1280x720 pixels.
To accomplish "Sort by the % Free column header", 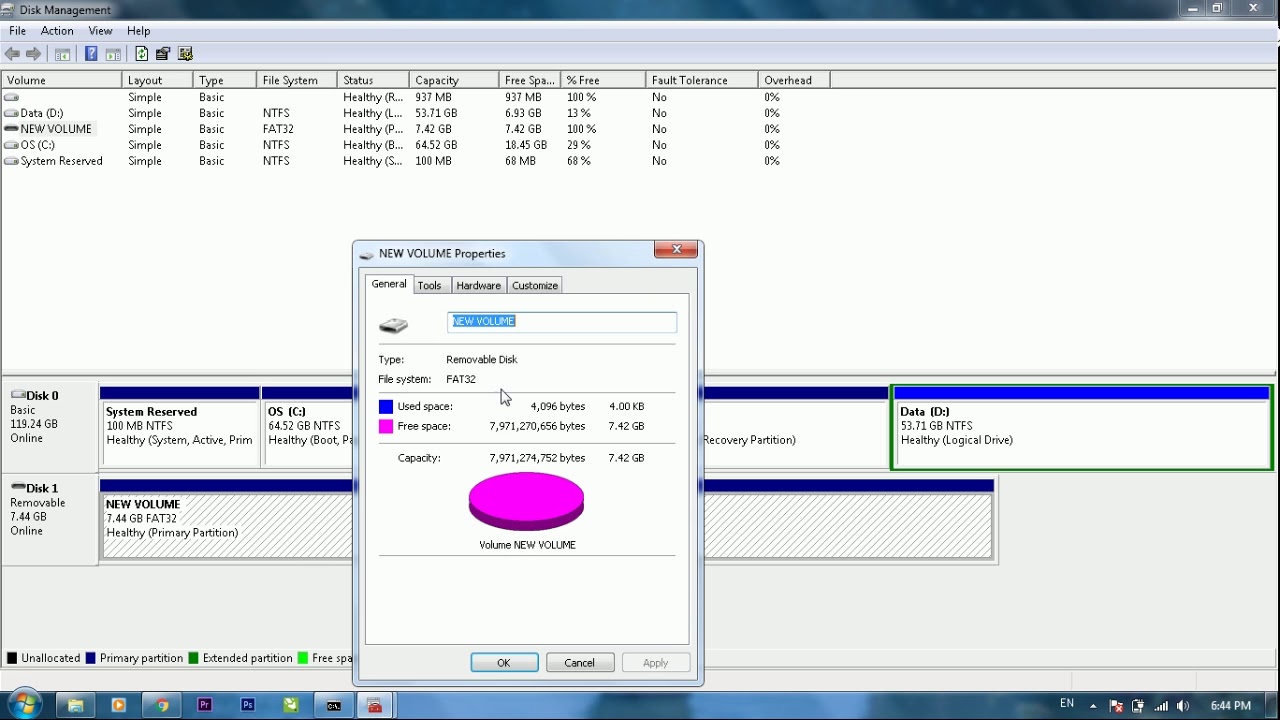I will tap(603, 80).
